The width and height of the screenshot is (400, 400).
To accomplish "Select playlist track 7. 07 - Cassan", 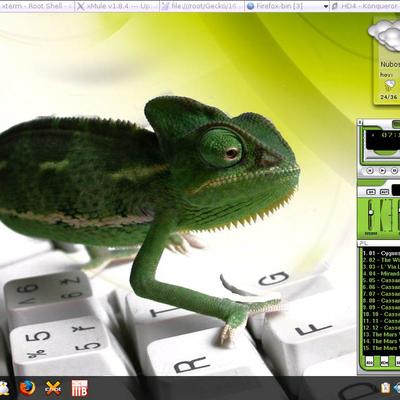I will tap(381, 294).
